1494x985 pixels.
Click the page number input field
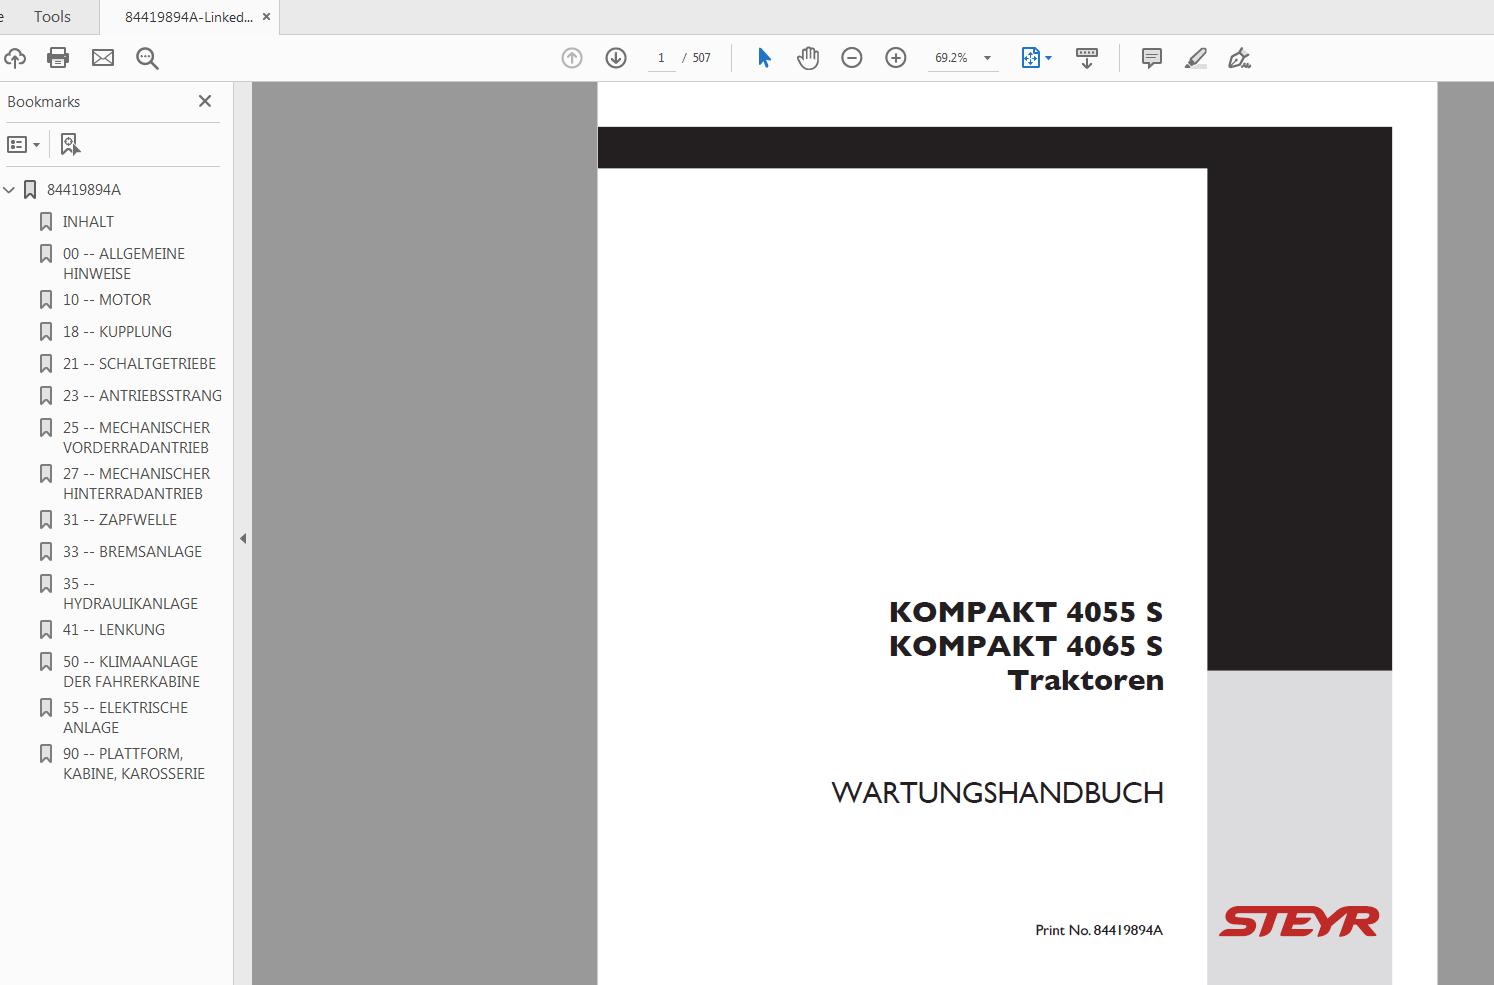point(661,58)
